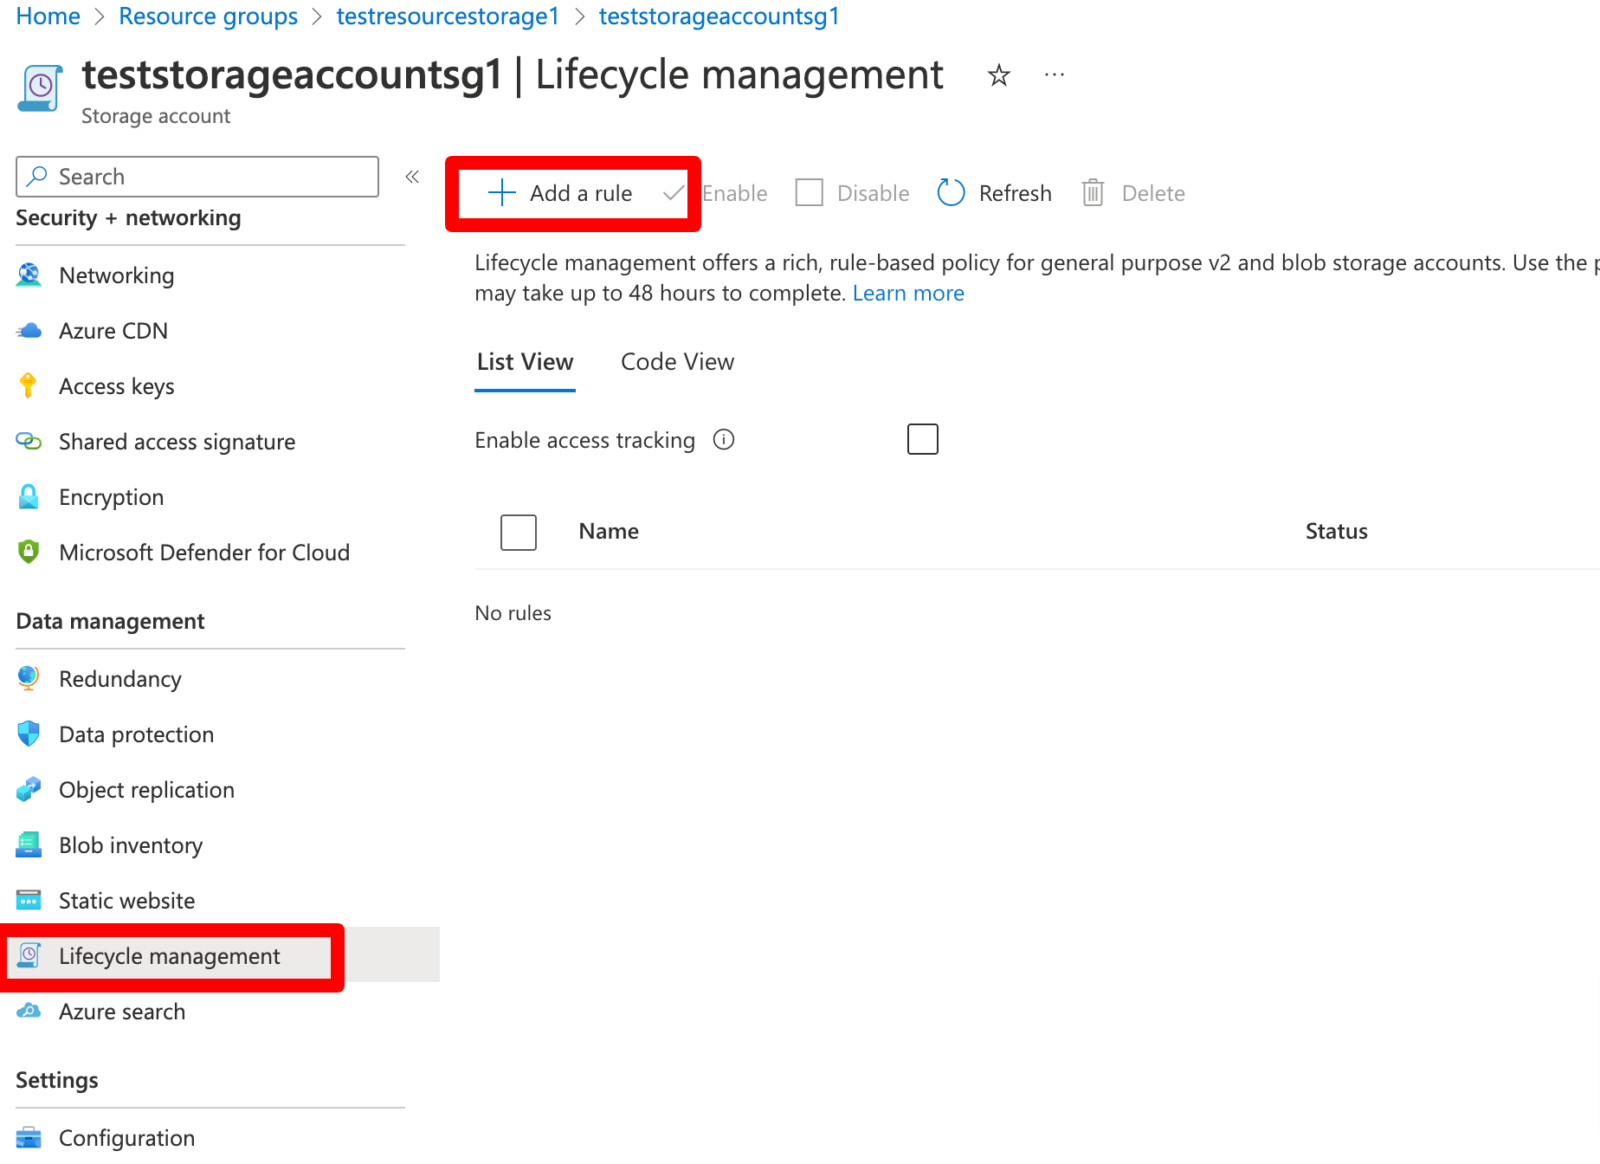
Task: Click the info icon beside access tracking
Action: click(723, 440)
